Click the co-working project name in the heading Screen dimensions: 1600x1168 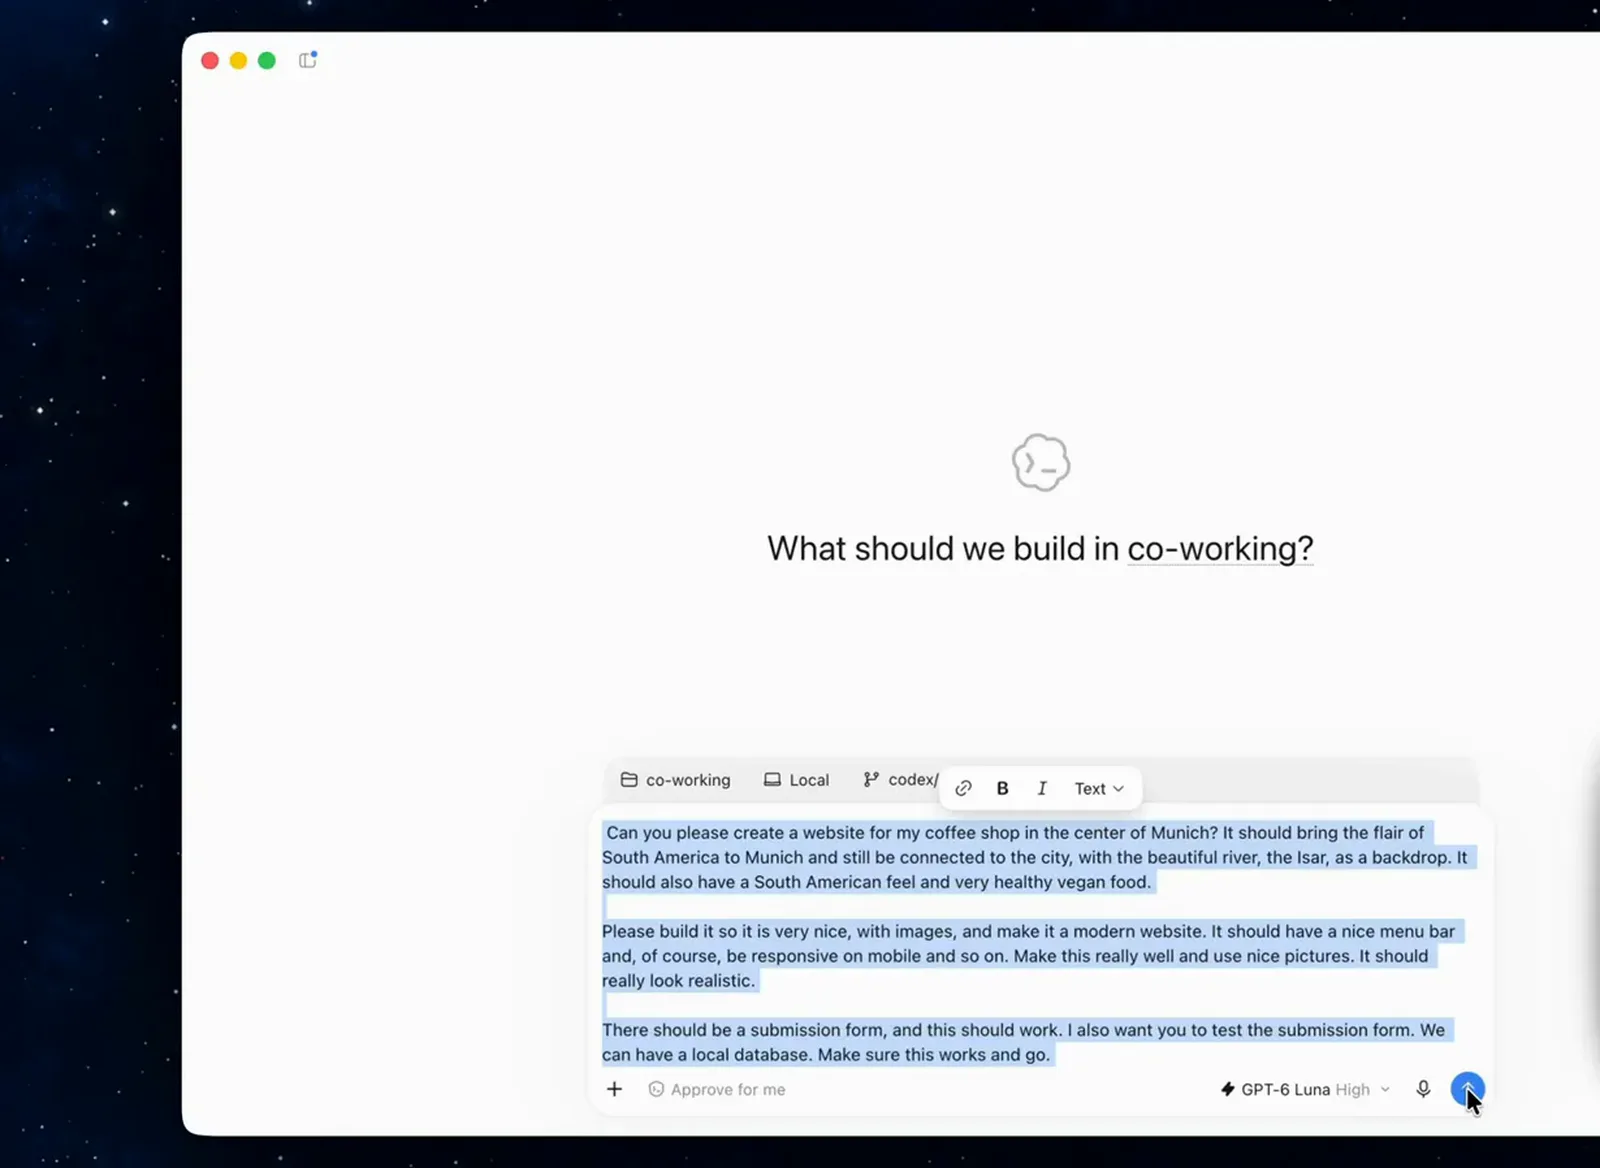point(1220,548)
